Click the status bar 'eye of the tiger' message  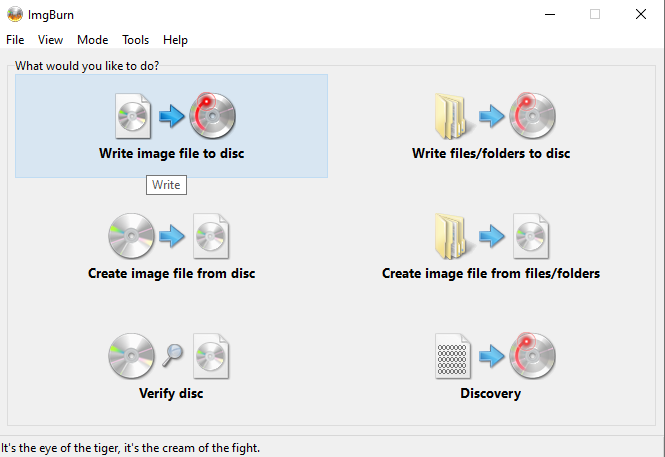coord(130,448)
